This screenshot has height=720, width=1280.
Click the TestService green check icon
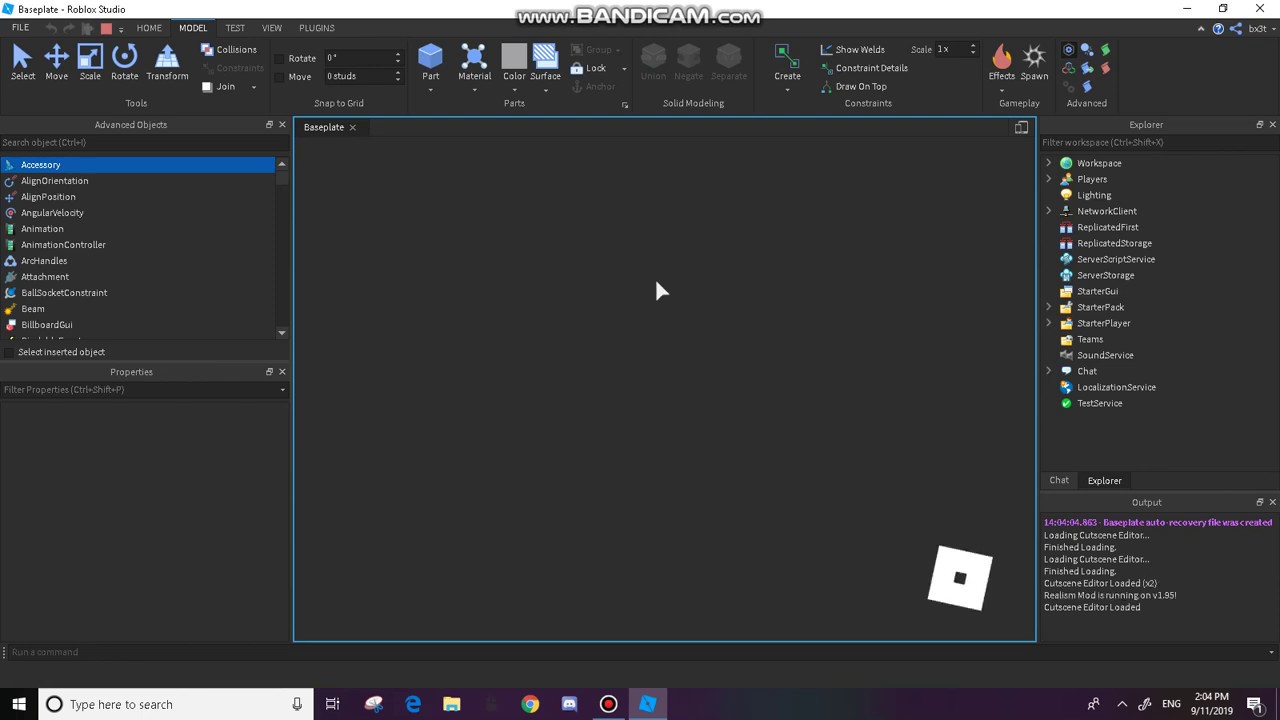click(1066, 403)
